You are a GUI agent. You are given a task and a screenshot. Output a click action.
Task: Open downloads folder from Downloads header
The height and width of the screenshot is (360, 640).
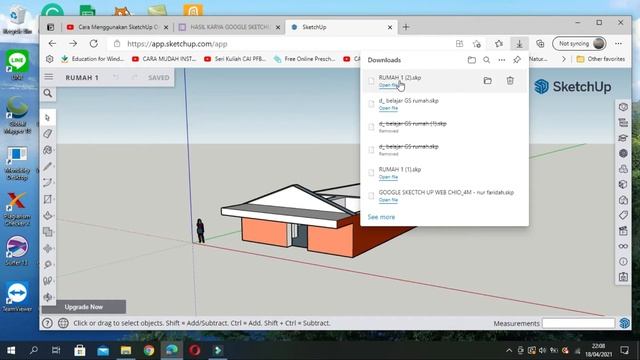(x=471, y=60)
